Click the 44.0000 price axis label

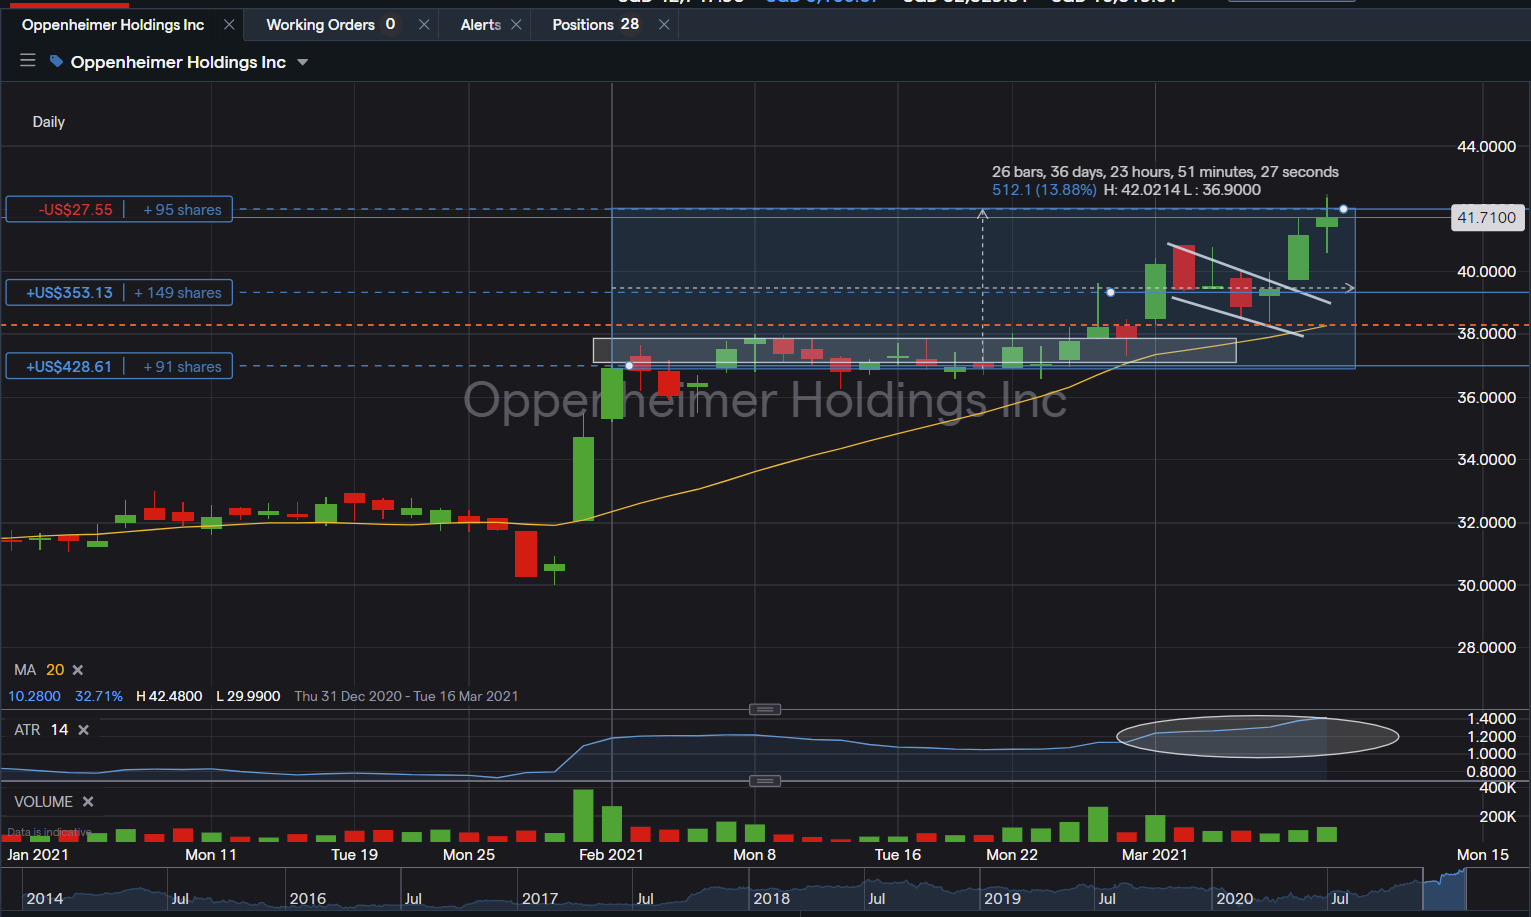(1487, 147)
